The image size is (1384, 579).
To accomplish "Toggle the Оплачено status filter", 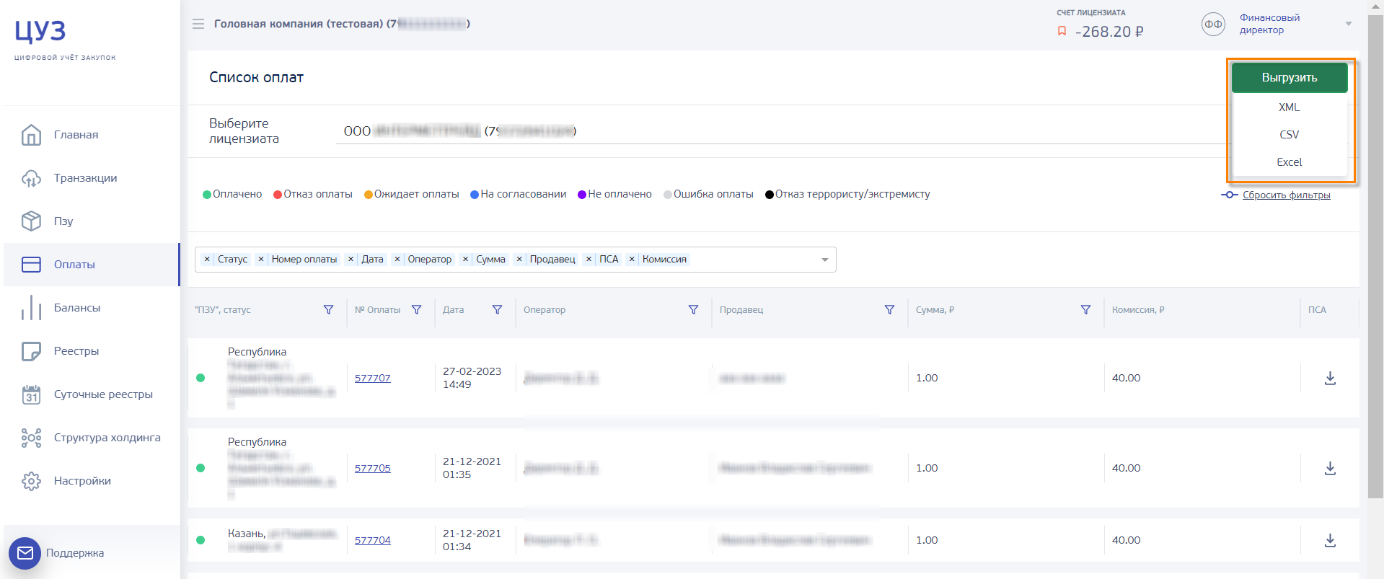I will (x=232, y=194).
